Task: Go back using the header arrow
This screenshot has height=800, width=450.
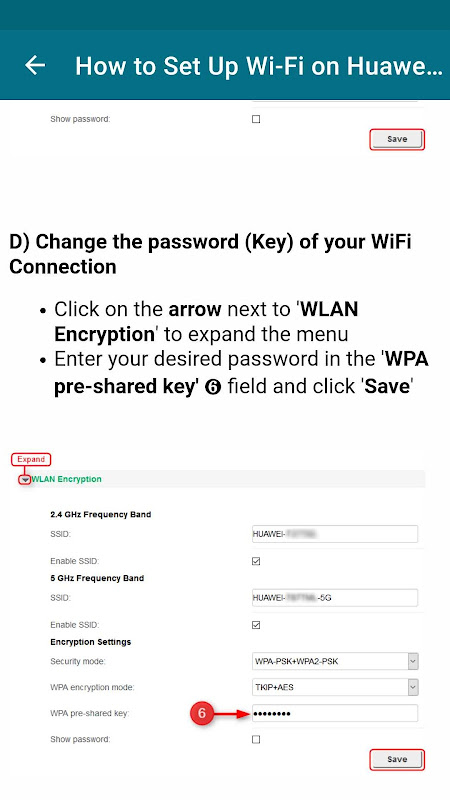Action: [x=35, y=65]
